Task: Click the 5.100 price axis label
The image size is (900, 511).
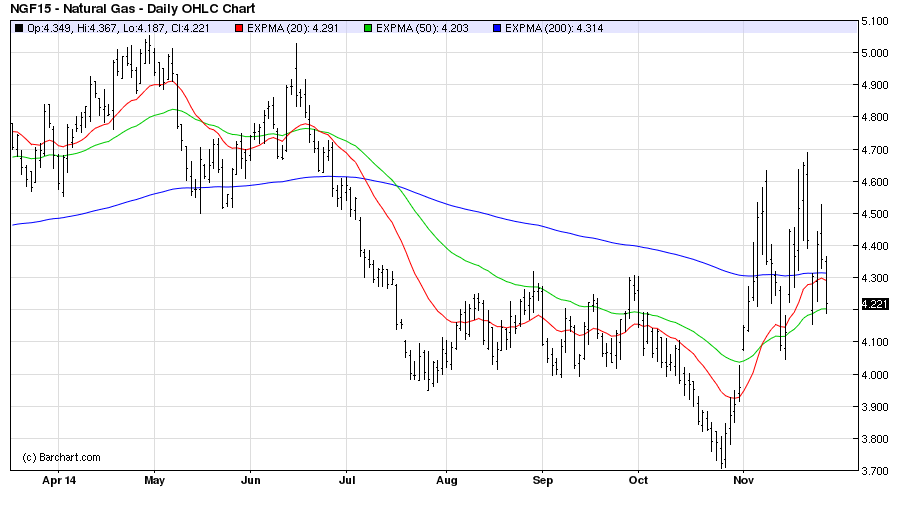Action: tap(875, 21)
